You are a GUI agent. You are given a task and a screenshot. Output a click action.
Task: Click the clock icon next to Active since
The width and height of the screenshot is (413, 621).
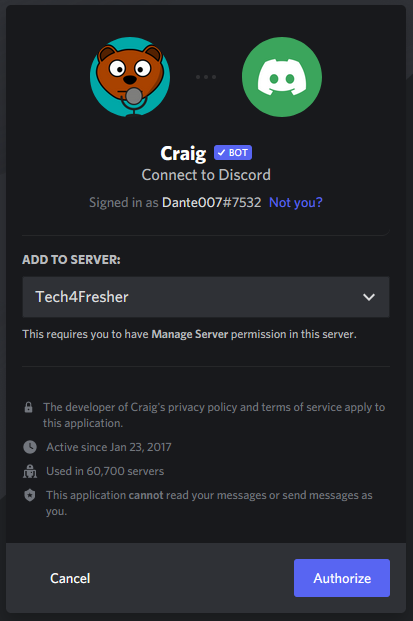[30, 447]
